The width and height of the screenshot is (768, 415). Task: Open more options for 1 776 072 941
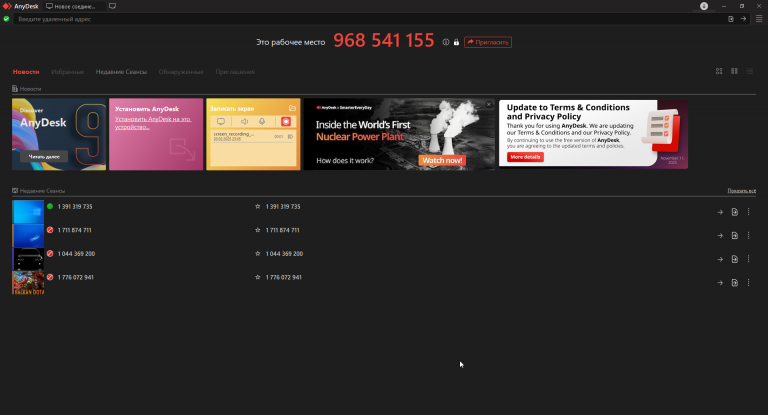(748, 282)
